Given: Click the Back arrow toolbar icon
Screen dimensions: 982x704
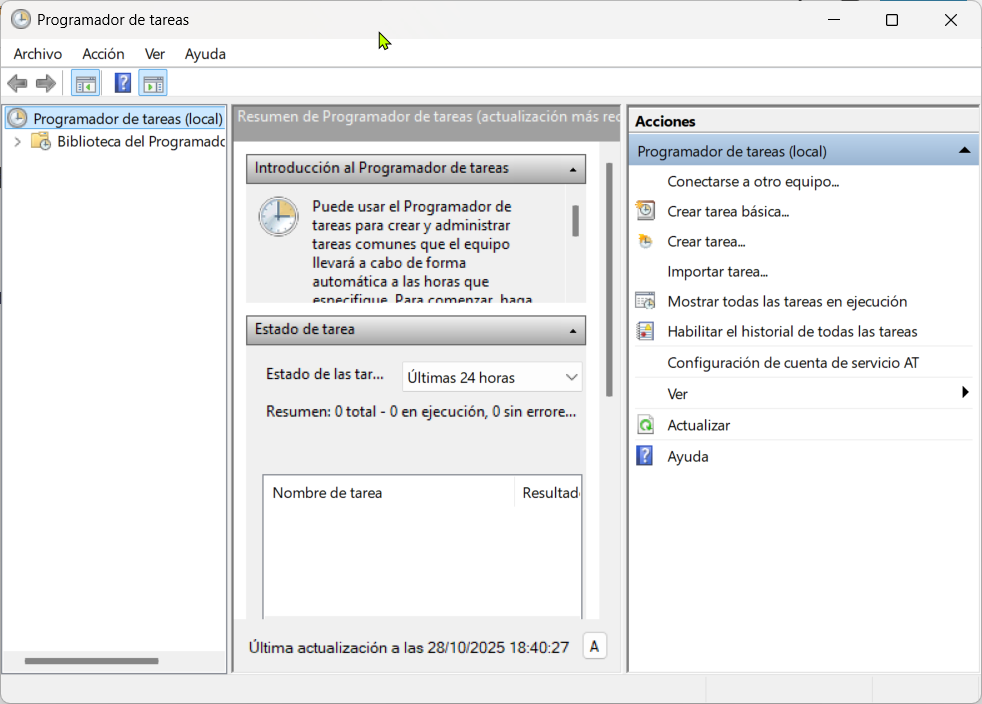Looking at the screenshot, I should (x=17, y=83).
